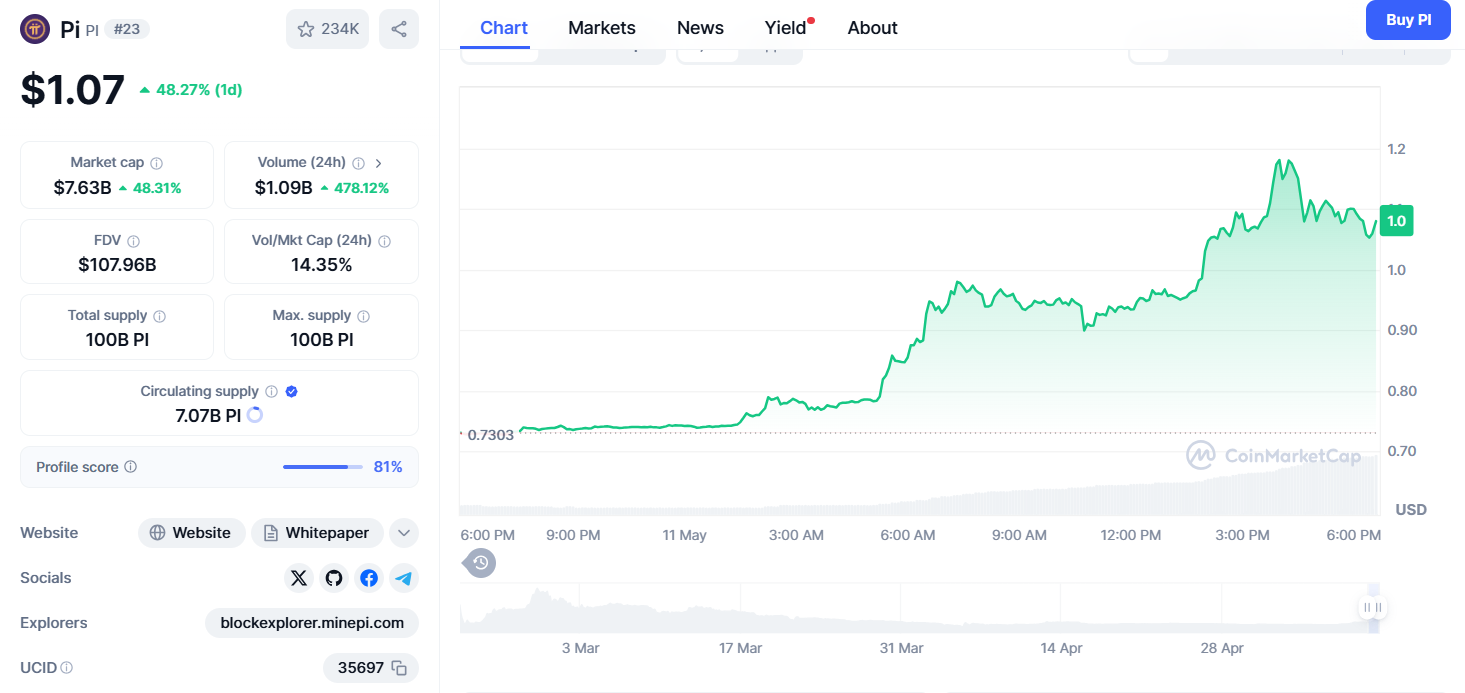Expand more website links dropdown
Image resolution: width=1465 pixels, height=693 pixels.
coord(404,533)
